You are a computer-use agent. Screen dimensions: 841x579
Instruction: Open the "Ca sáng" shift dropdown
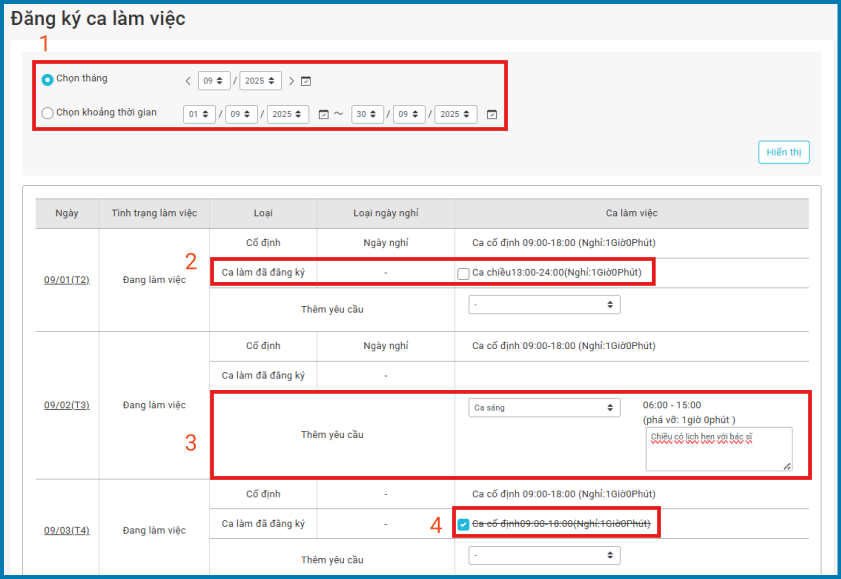[544, 408]
